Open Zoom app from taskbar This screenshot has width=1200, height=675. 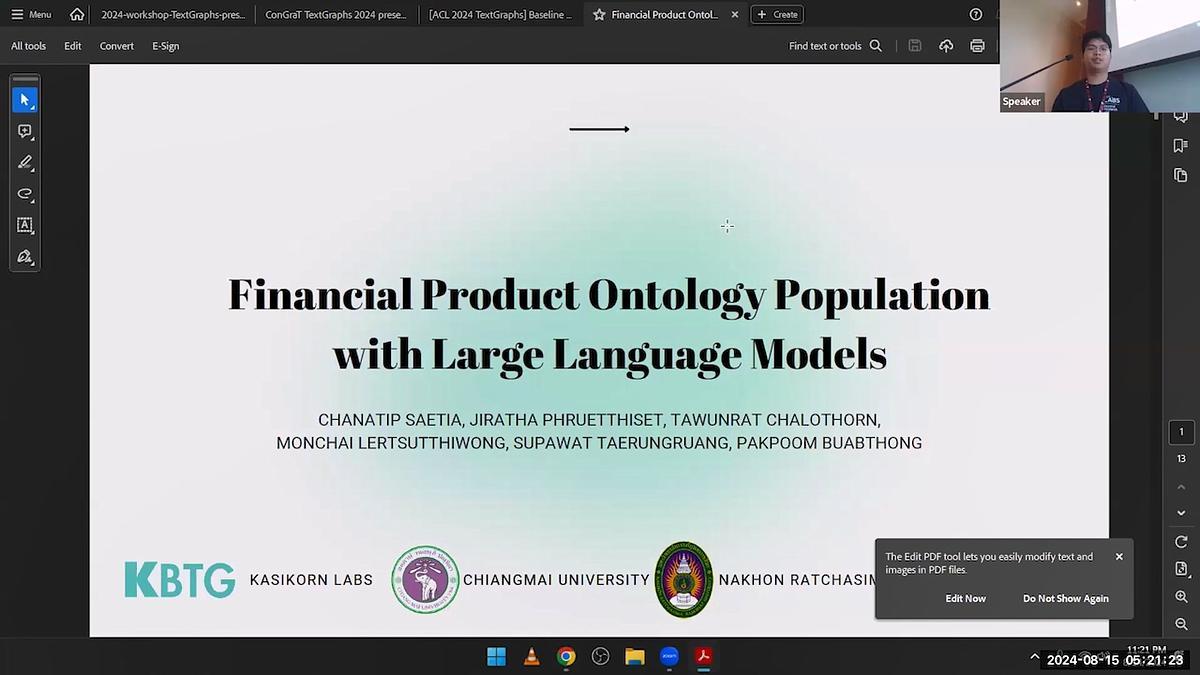(x=669, y=656)
